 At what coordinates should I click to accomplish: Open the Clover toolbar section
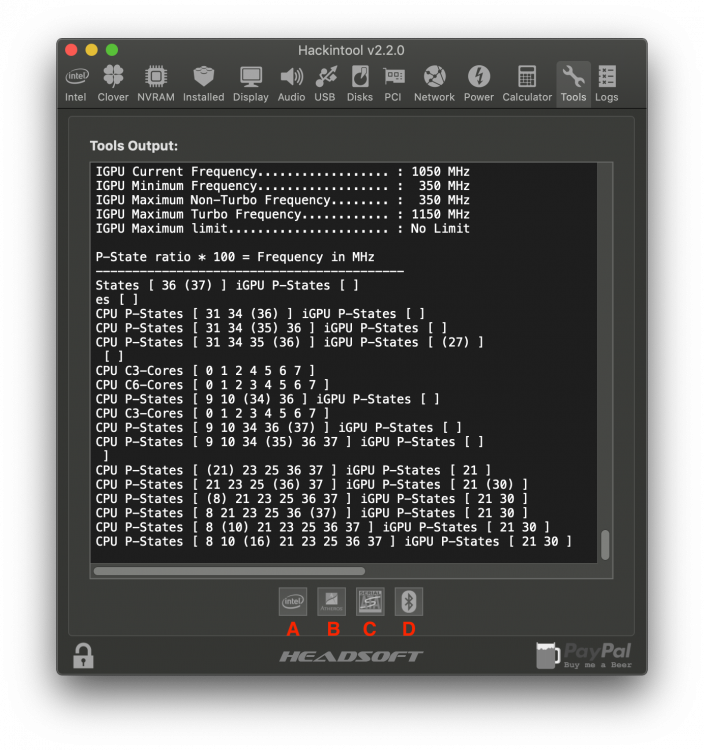(113, 84)
